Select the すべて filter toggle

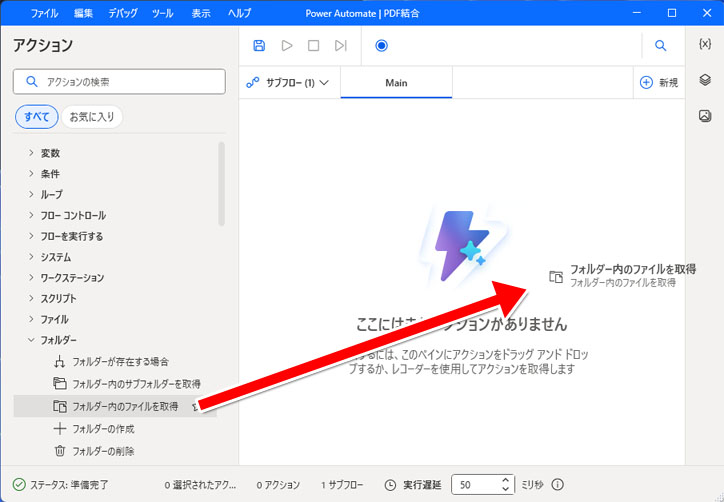[36, 117]
